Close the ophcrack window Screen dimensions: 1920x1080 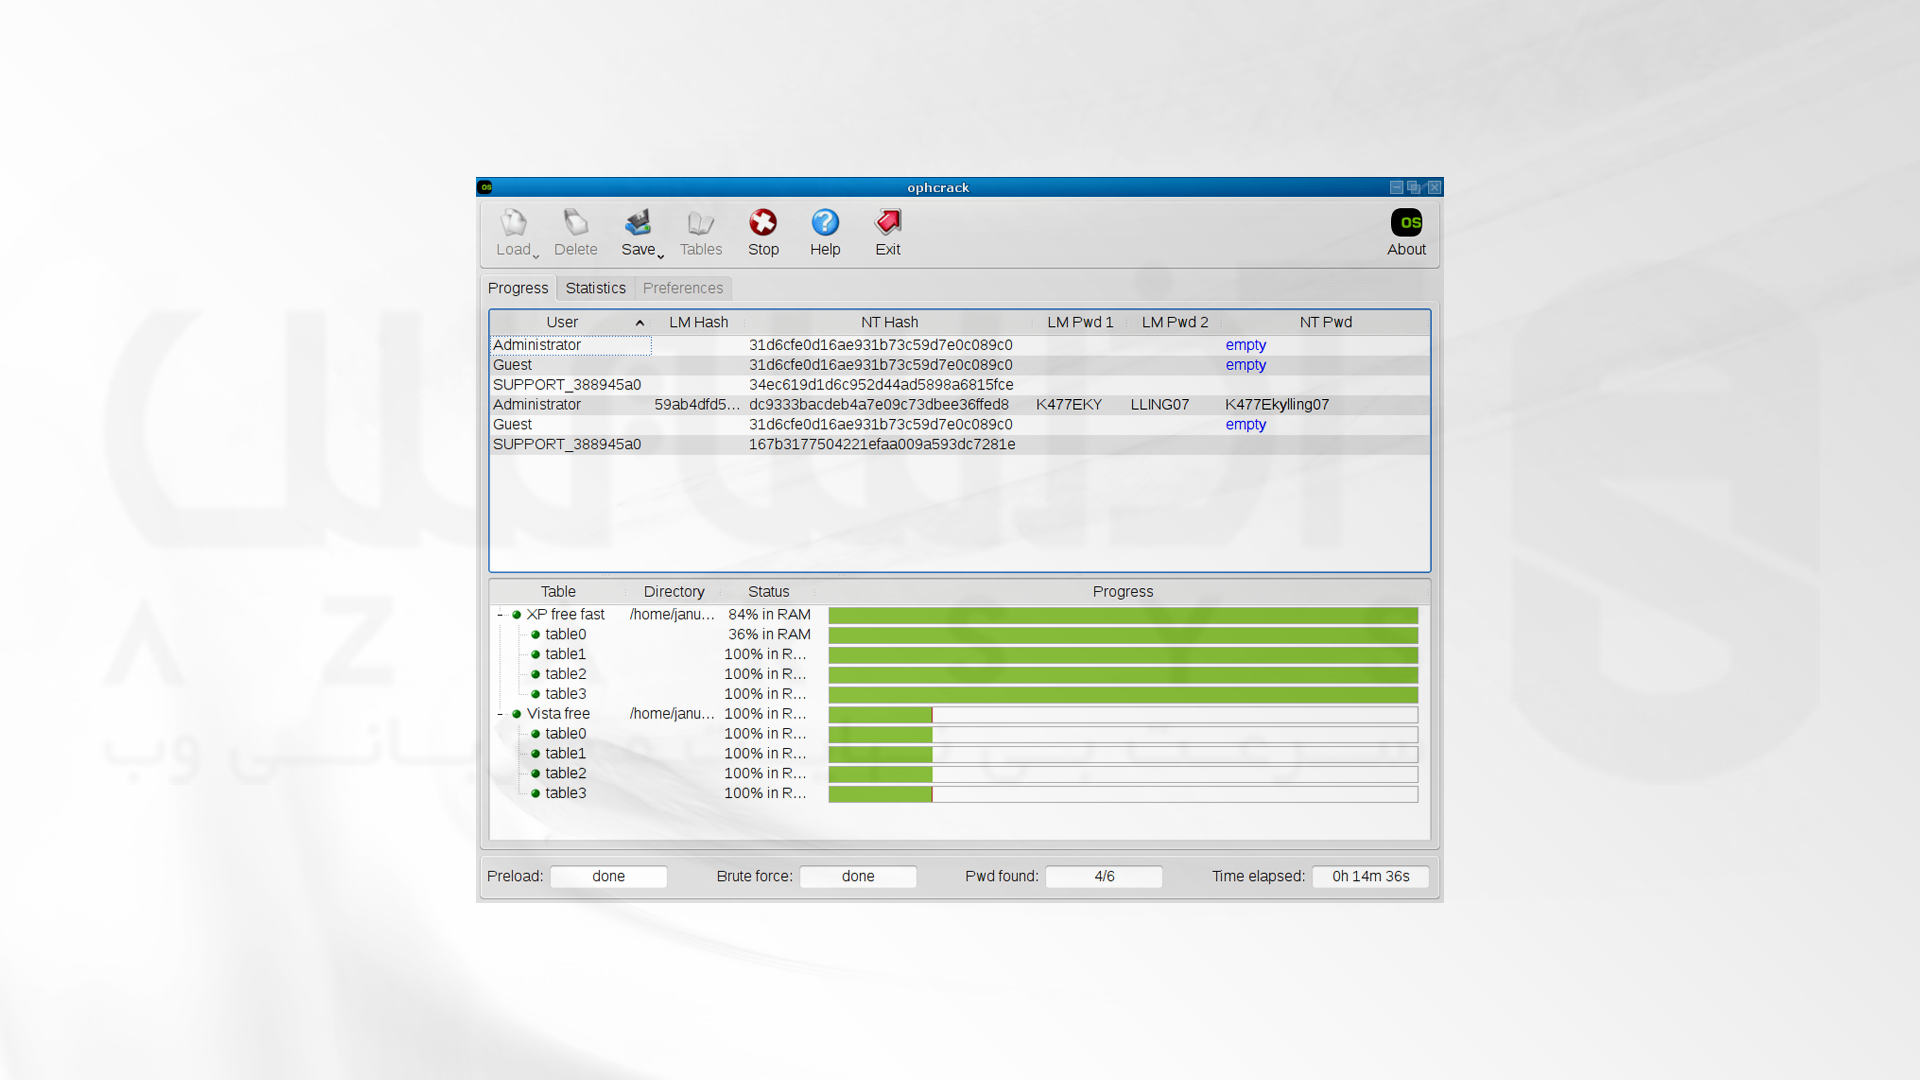point(1434,187)
